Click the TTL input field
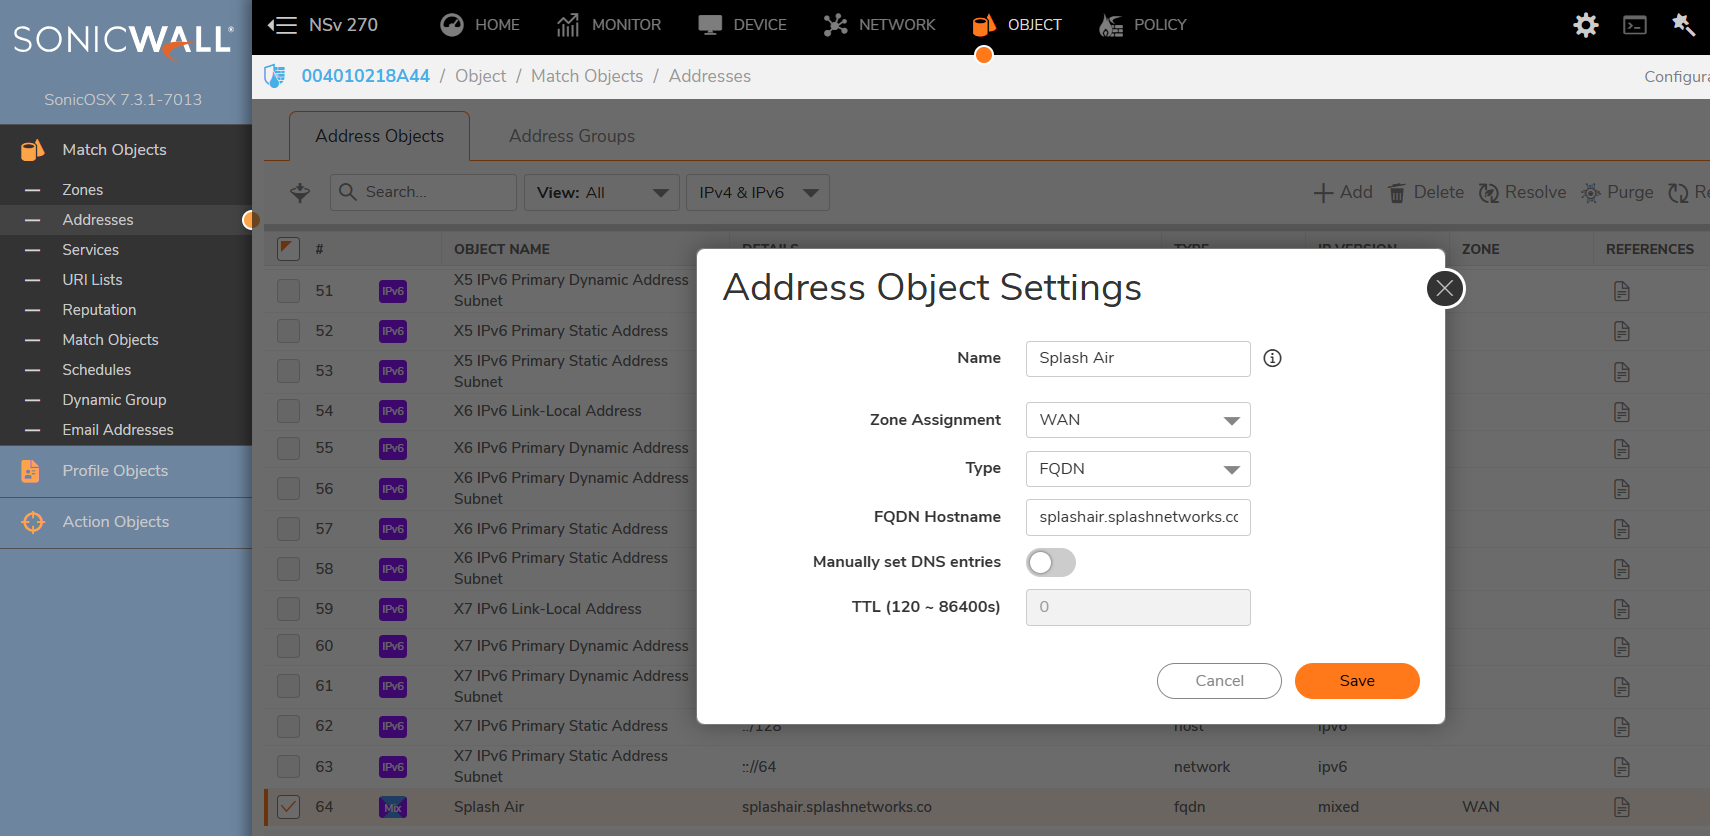The width and height of the screenshot is (1710, 836). click(x=1138, y=607)
